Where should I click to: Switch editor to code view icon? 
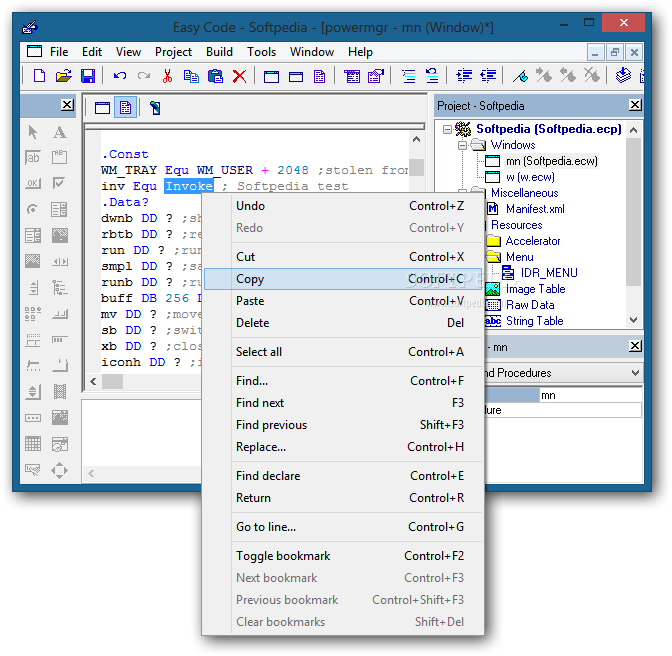point(126,108)
